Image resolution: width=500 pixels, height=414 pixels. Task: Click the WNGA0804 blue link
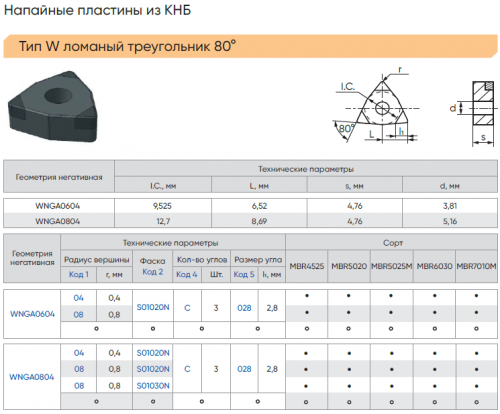click(x=32, y=377)
